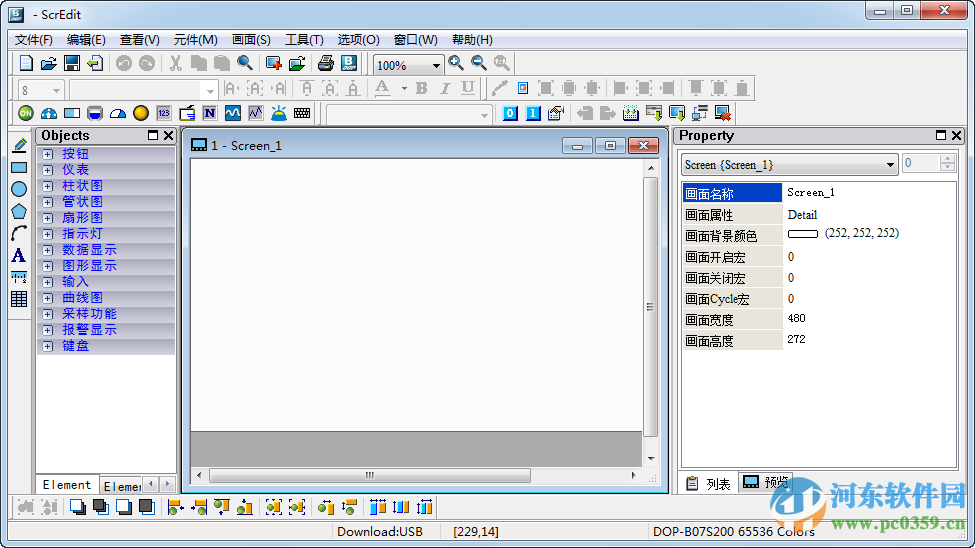Click the 画面宽度 value 480
975x548 pixels.
[x=797, y=318]
